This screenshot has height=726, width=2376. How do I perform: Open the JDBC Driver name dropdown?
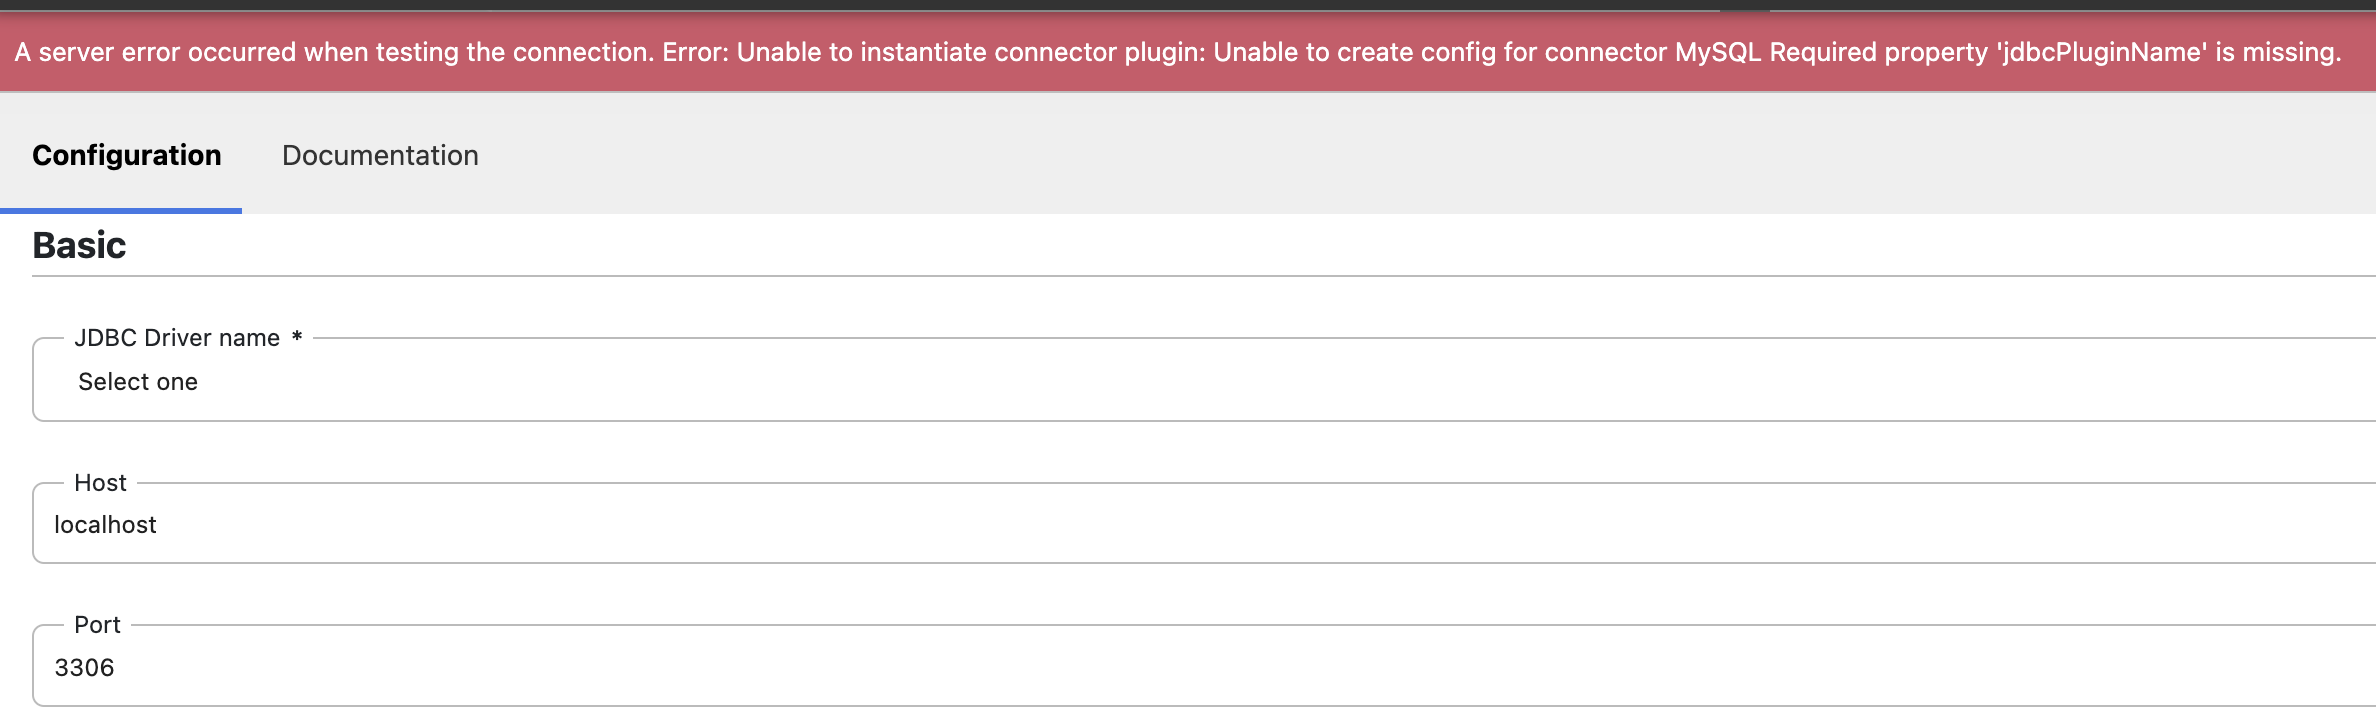coord(1204,380)
